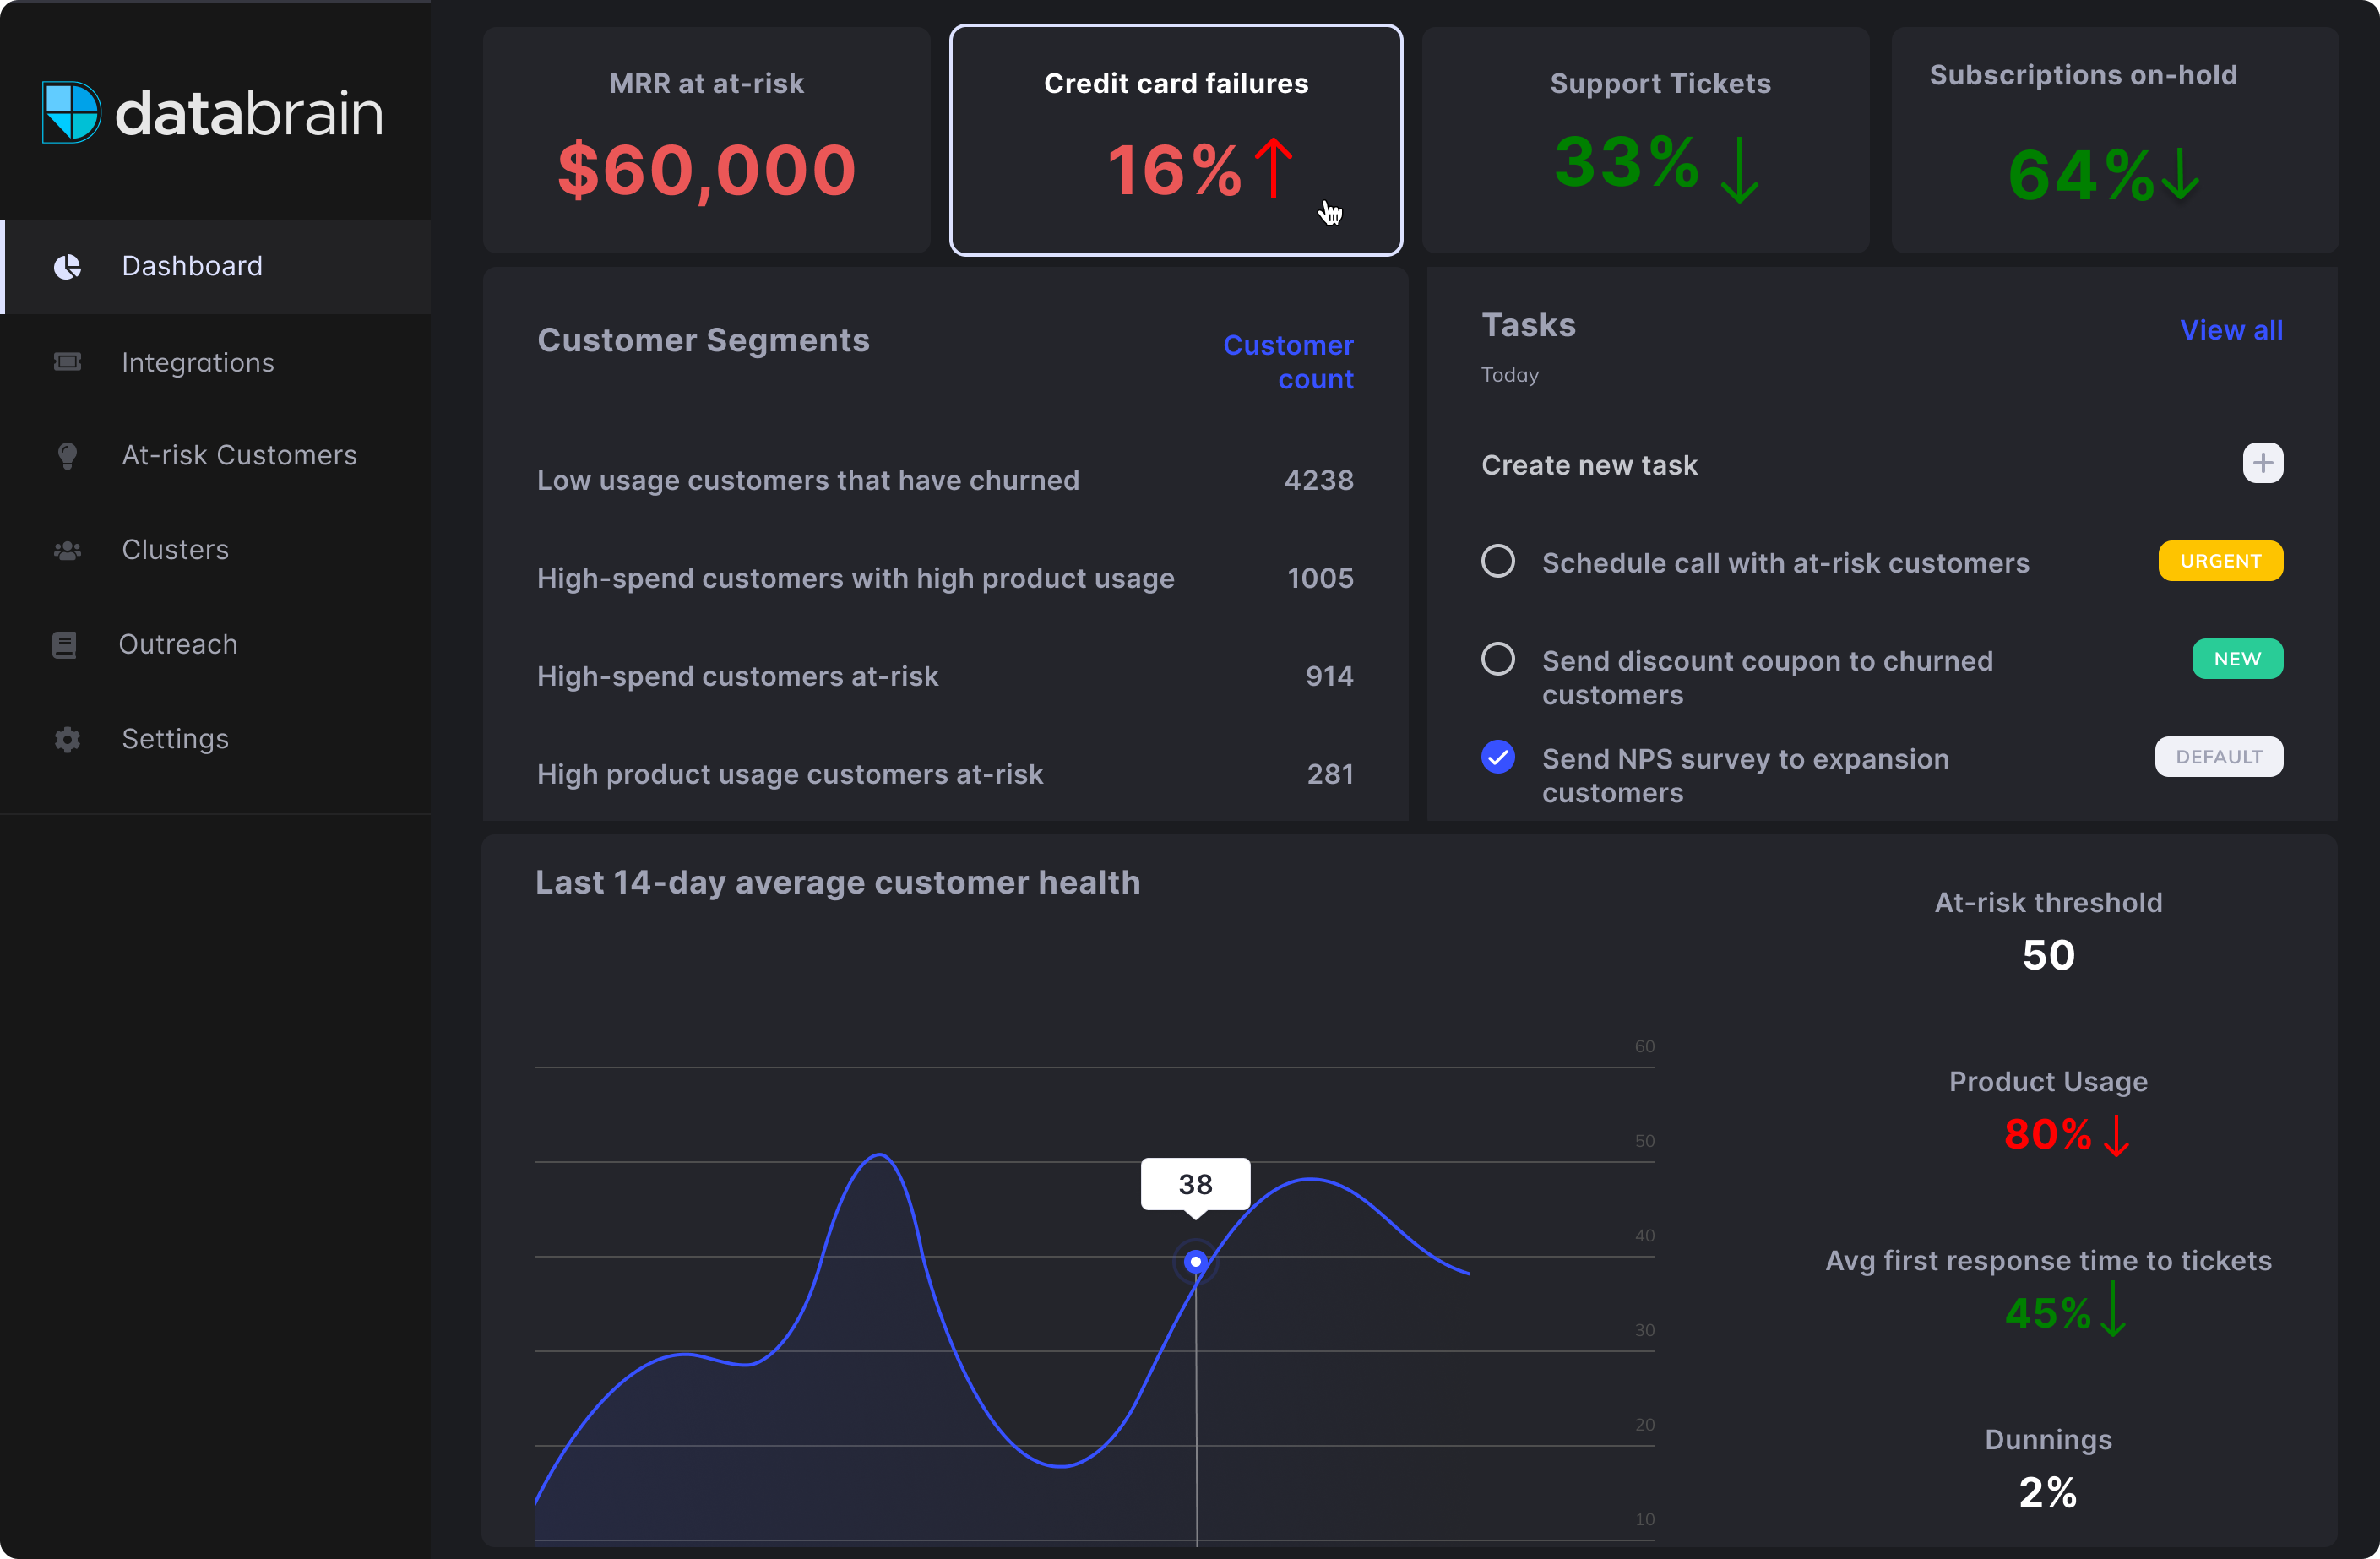2380x1559 pixels.
Task: Click the At-risk Customers lightbulb icon
Action: click(67, 456)
